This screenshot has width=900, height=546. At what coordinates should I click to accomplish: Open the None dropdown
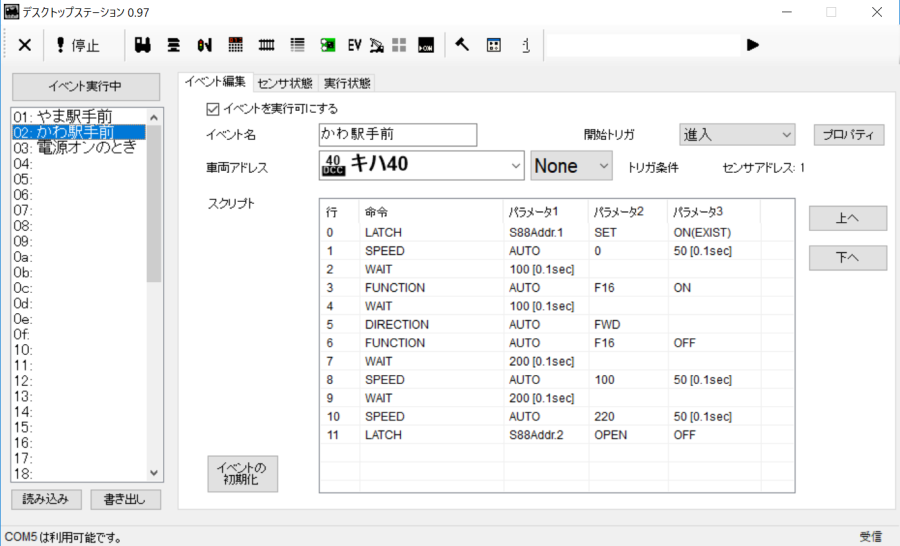point(571,166)
